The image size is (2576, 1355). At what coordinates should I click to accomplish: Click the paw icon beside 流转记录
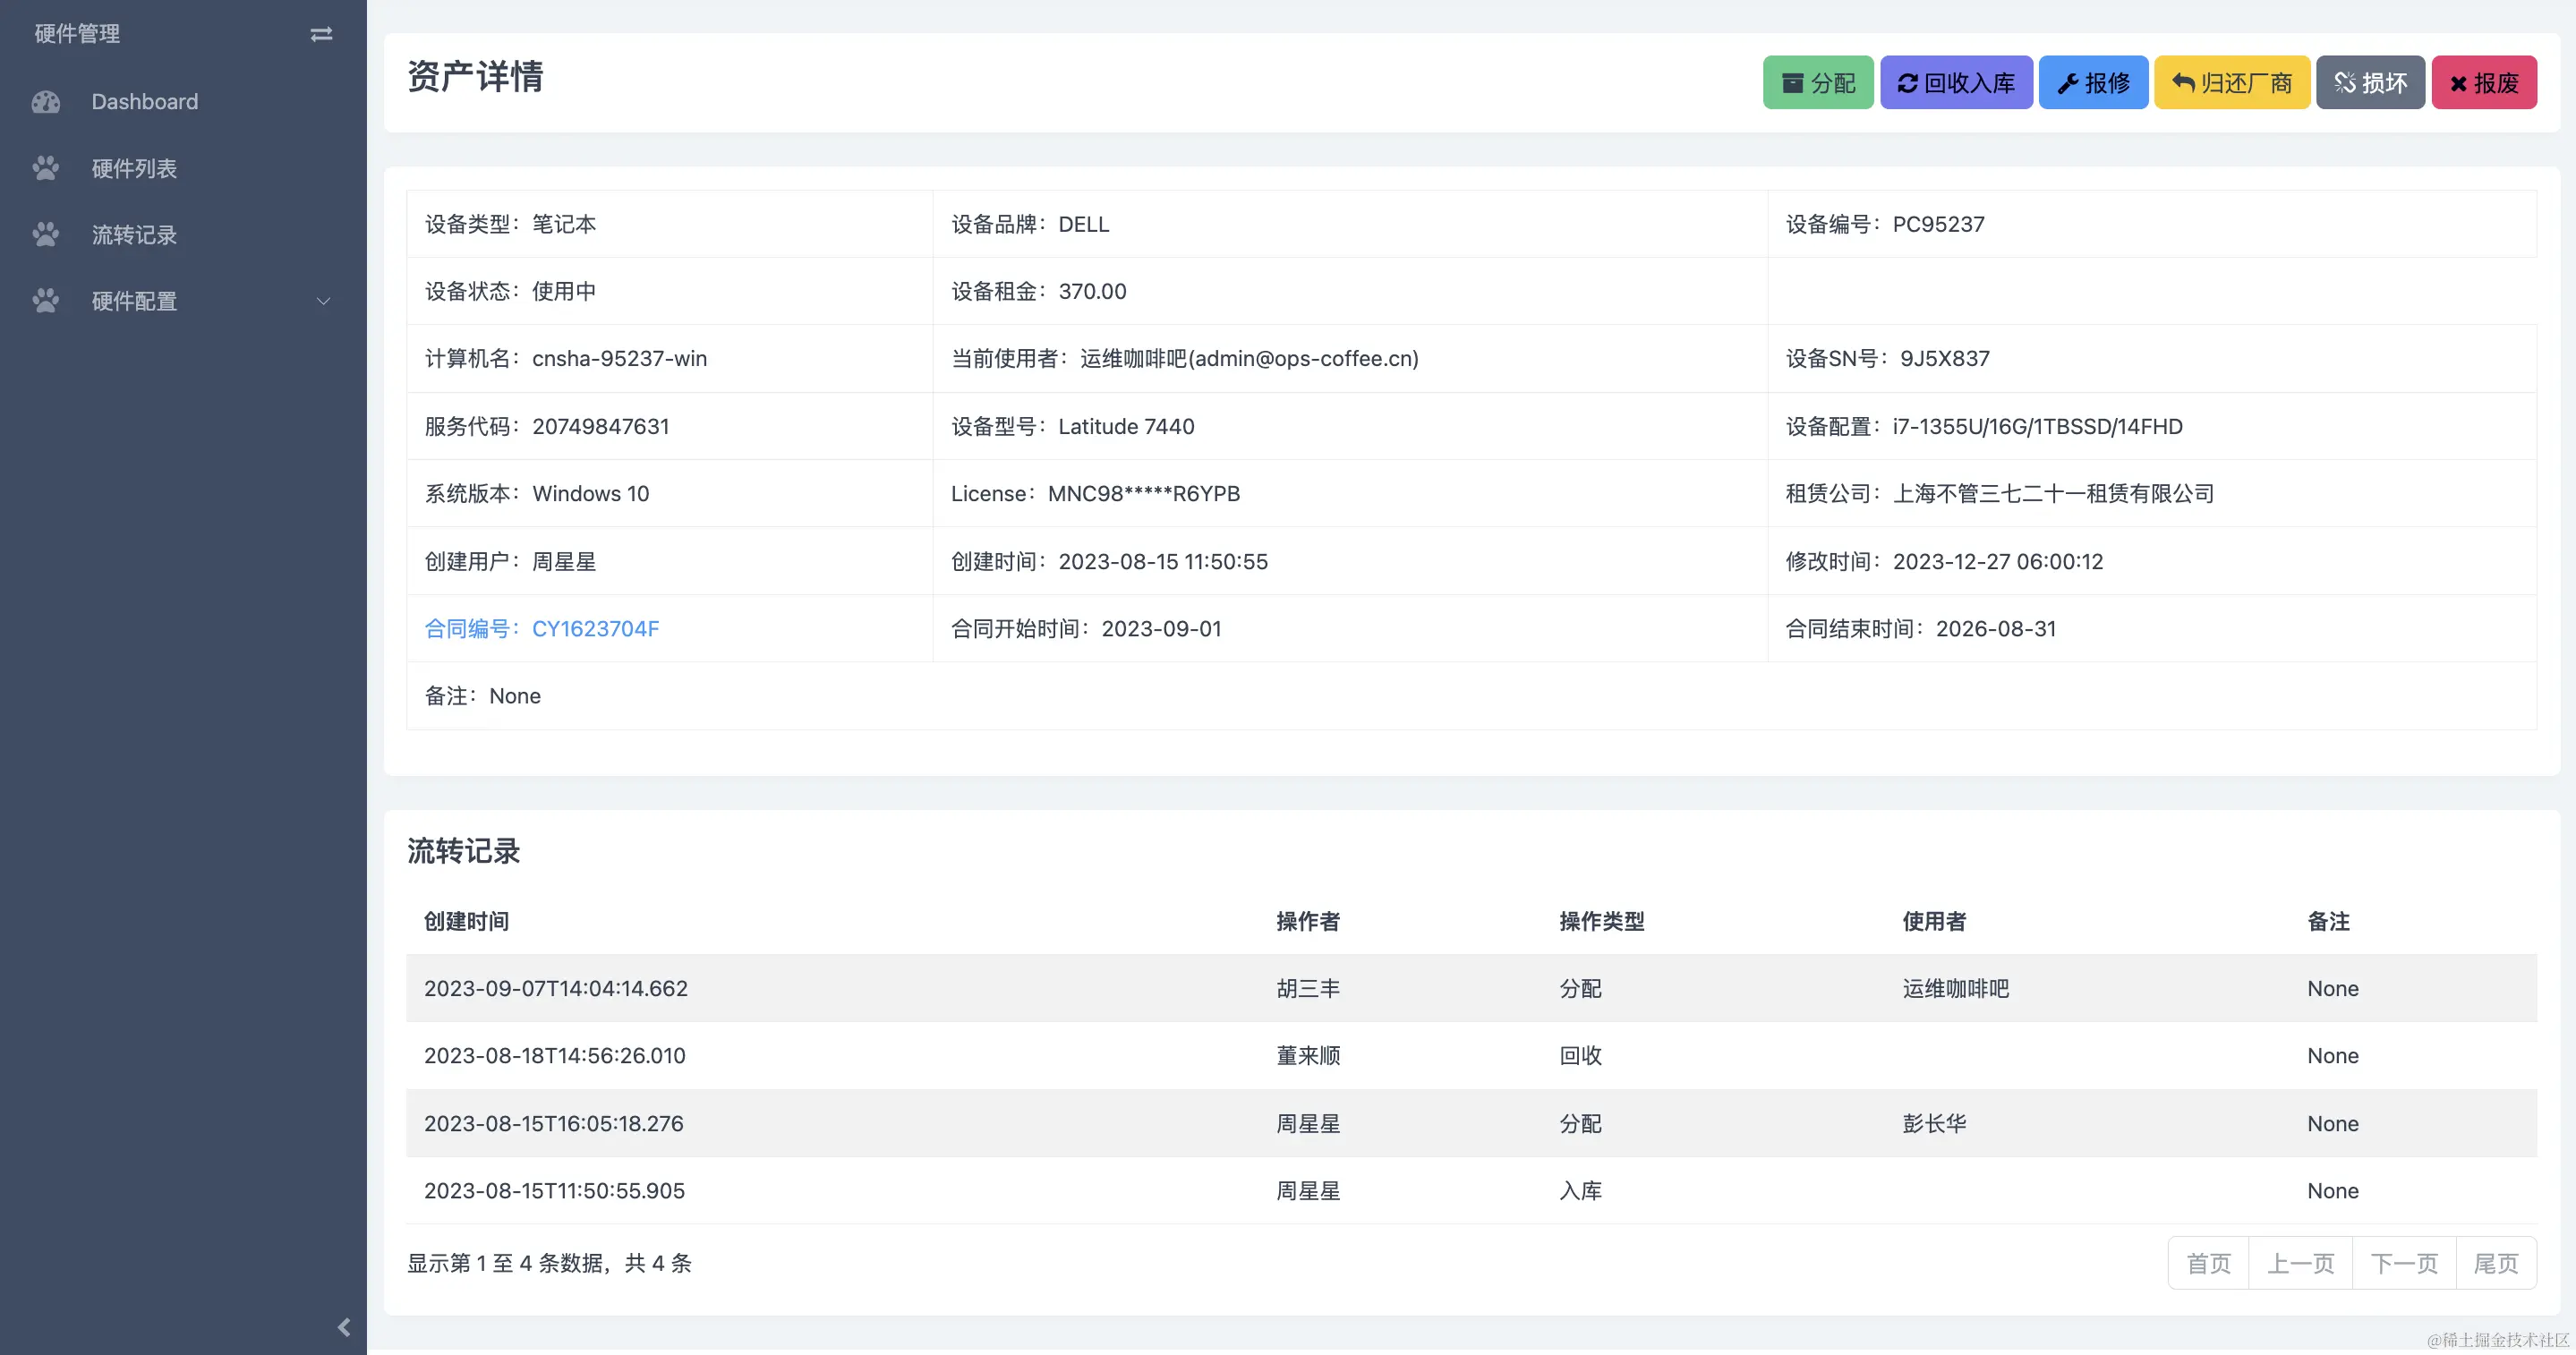coord(46,235)
